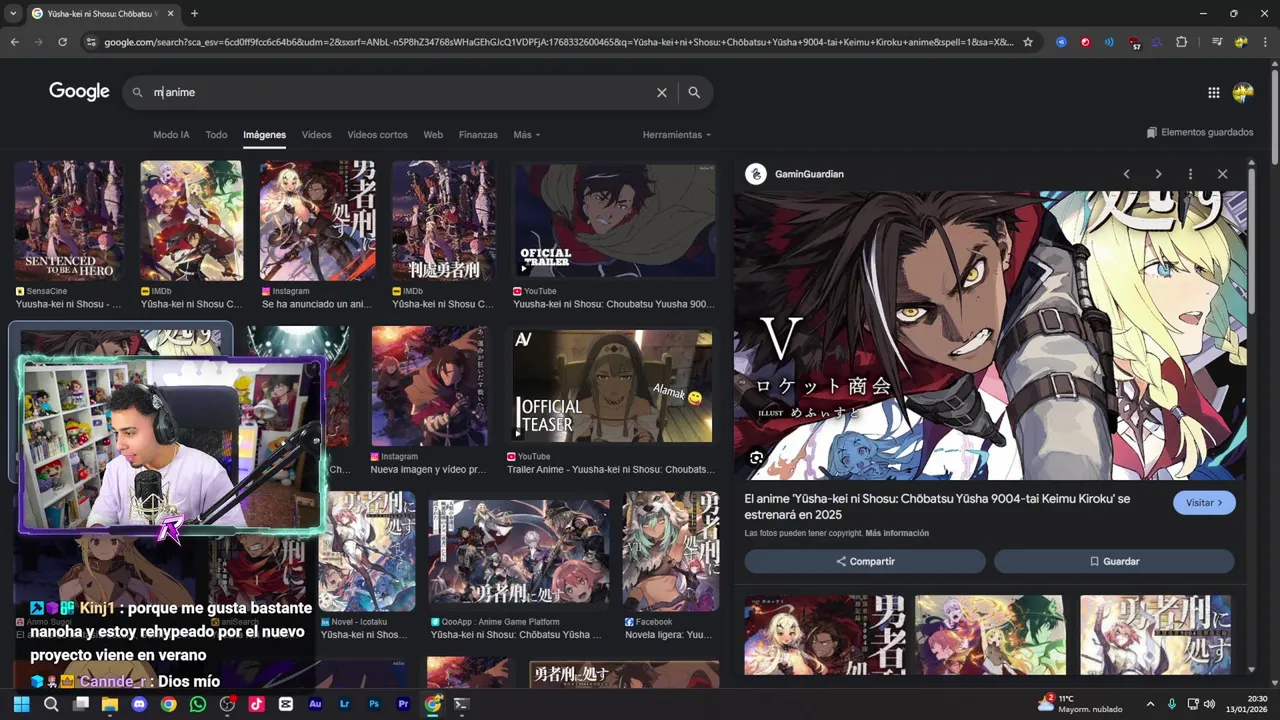This screenshot has width=1280, height=720.
Task: Show next image in preview panel
Action: 1158,174
